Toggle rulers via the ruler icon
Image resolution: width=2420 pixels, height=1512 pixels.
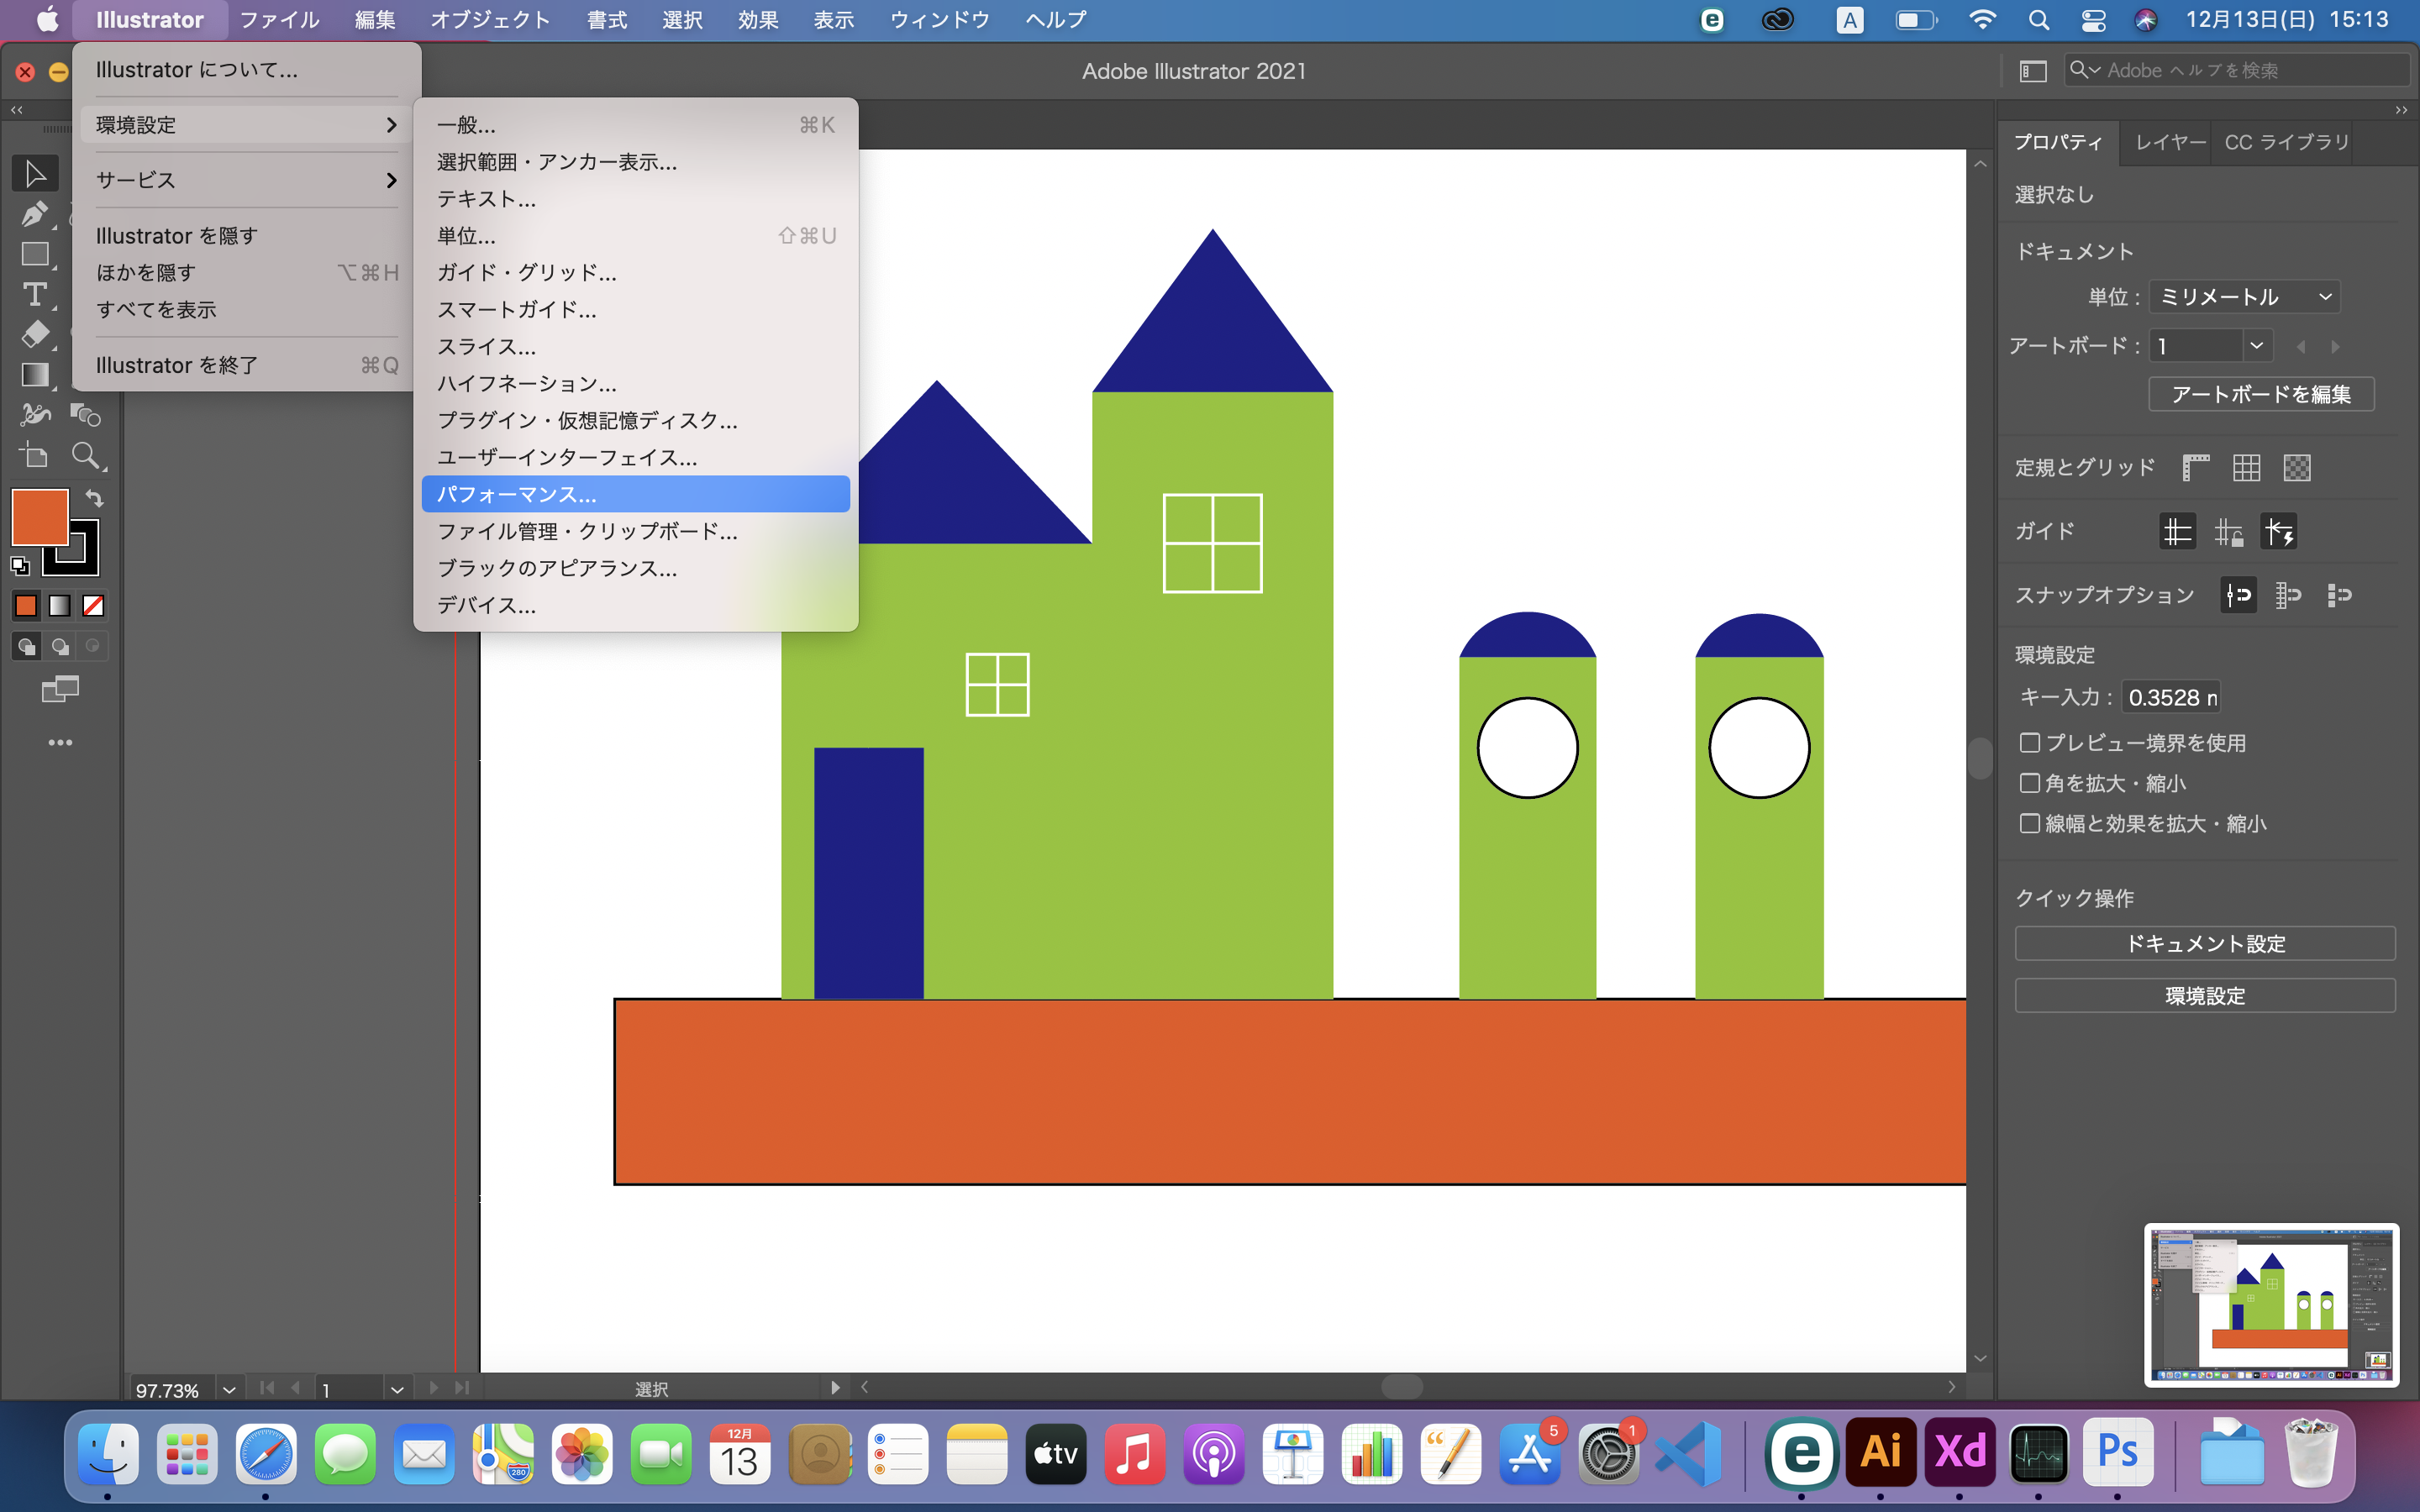[x=2197, y=467]
